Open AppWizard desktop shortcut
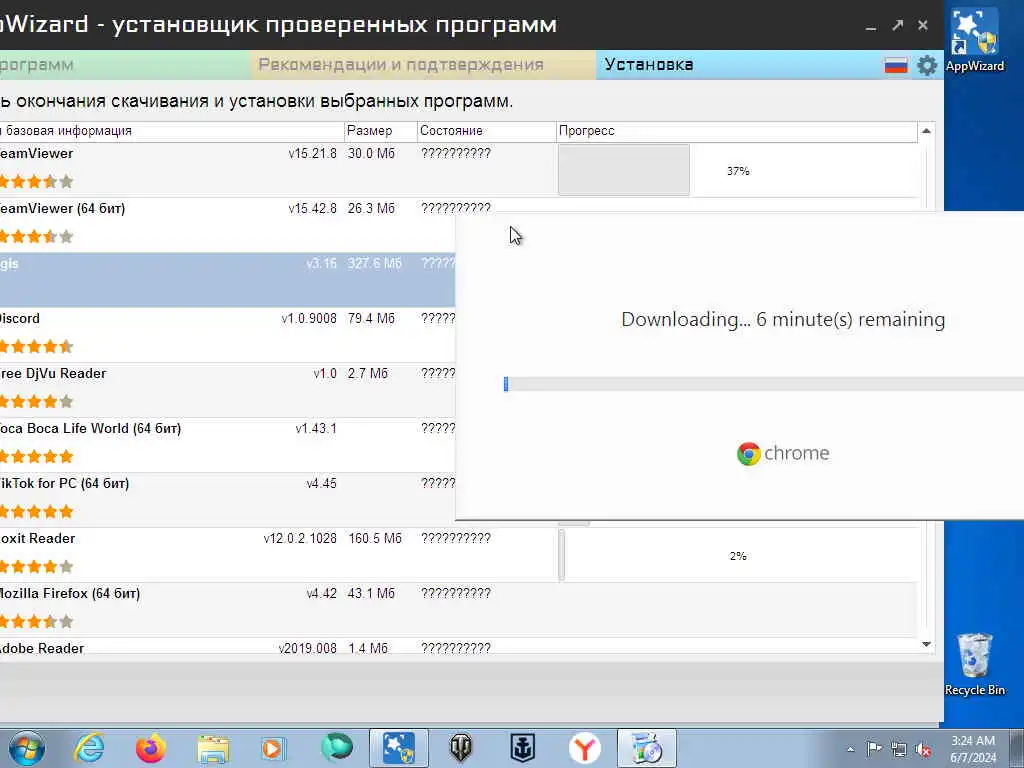This screenshot has width=1024, height=768. click(x=975, y=39)
